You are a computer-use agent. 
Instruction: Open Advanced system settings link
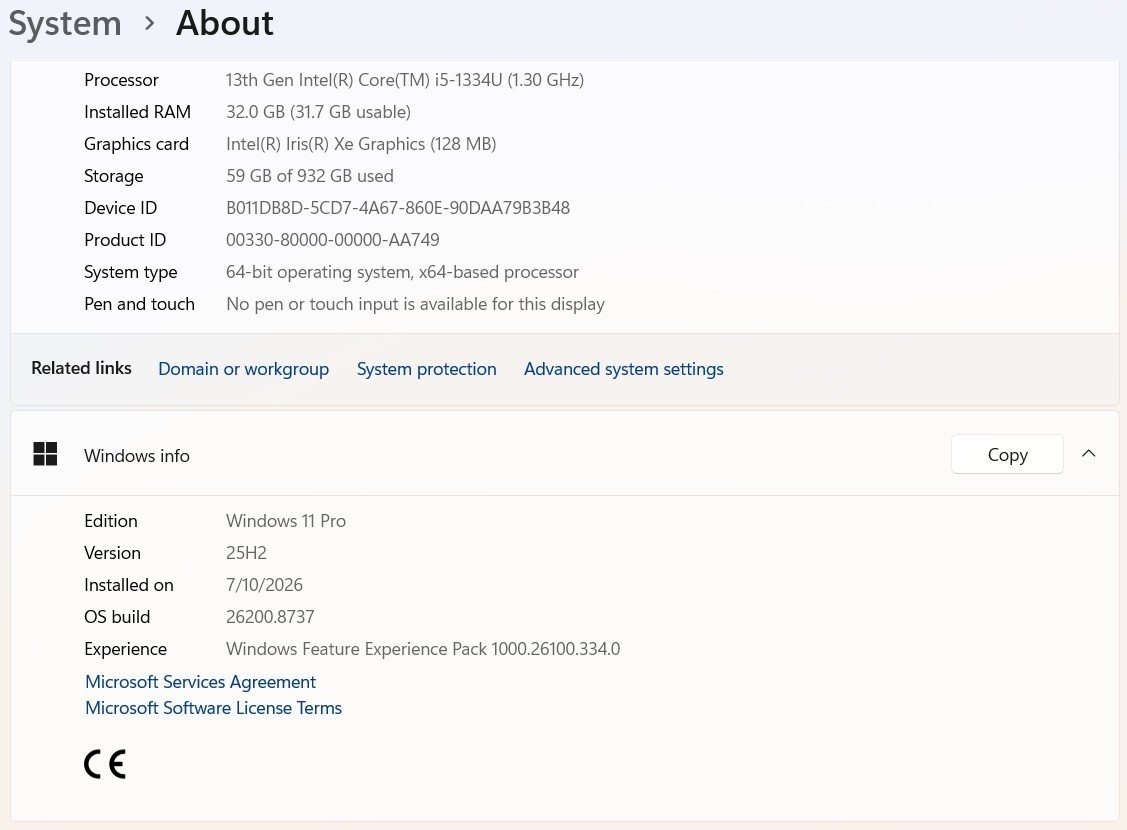coord(623,369)
